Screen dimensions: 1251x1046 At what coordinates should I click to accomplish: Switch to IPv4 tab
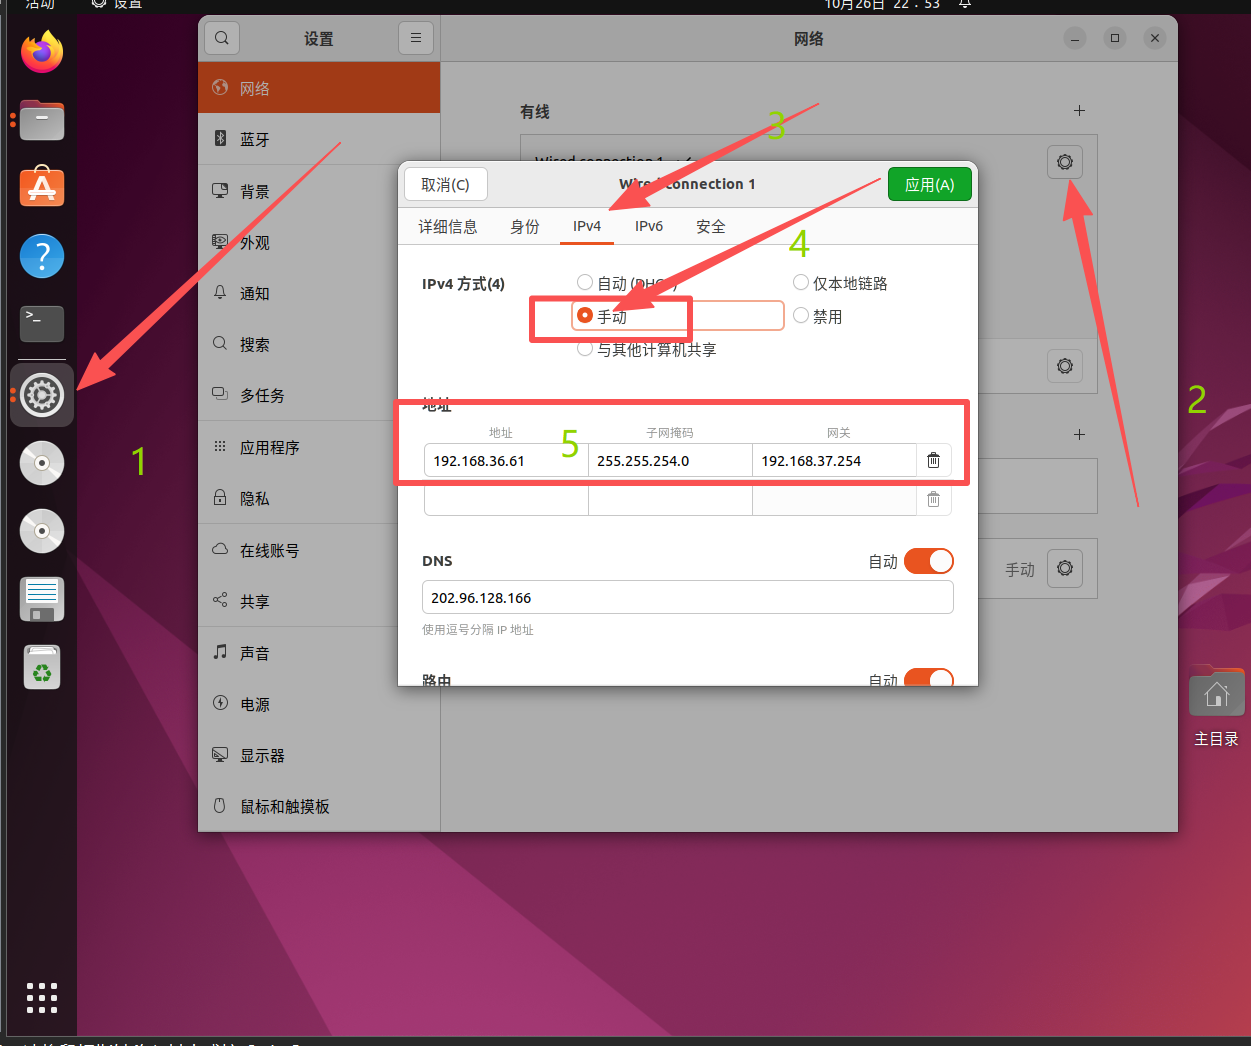[x=587, y=227]
